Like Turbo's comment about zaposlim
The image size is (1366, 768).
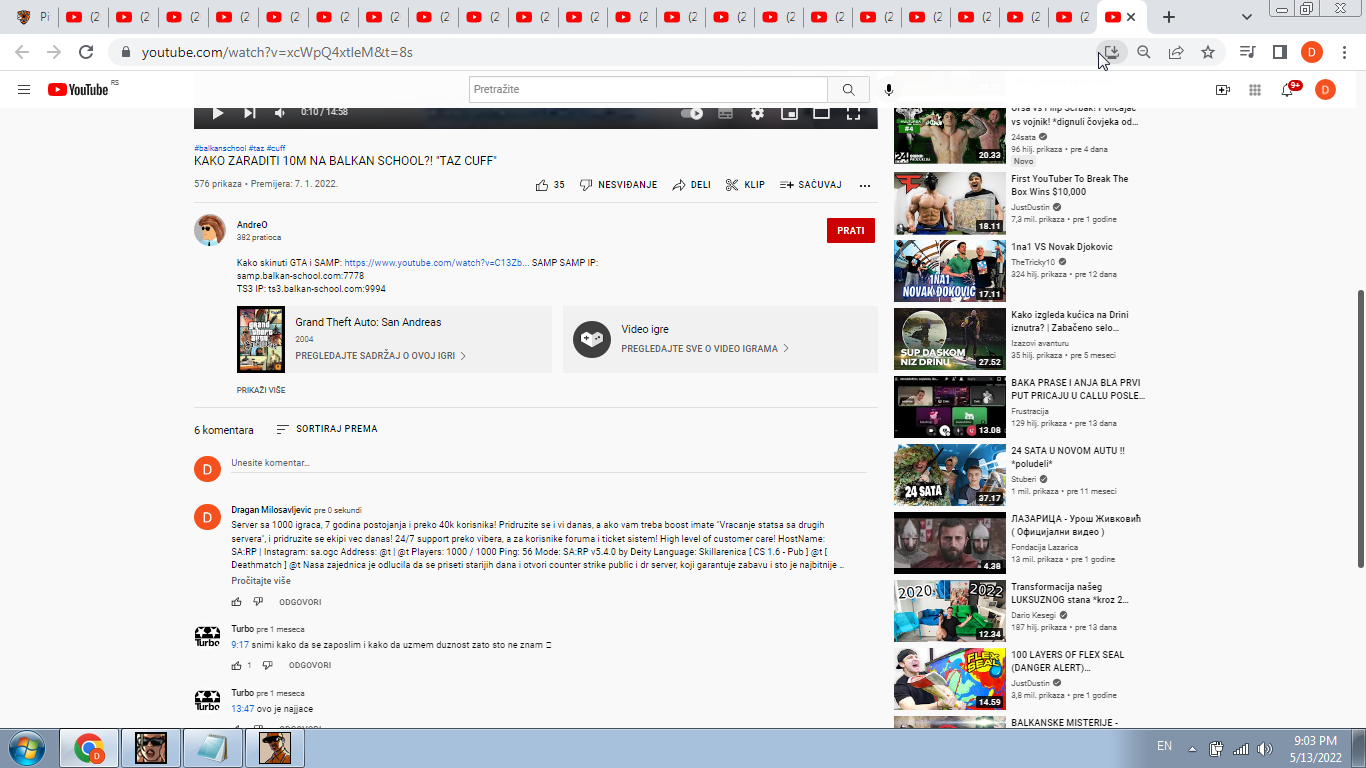pyautogui.click(x=237, y=665)
